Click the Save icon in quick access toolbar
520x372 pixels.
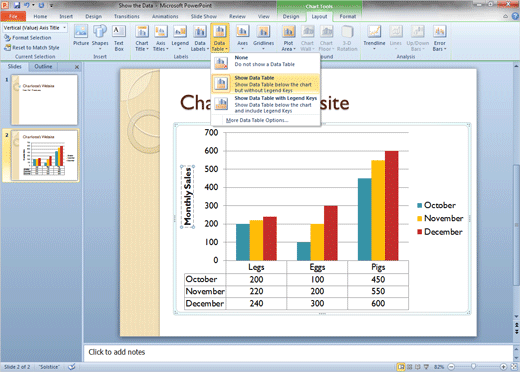point(17,5)
